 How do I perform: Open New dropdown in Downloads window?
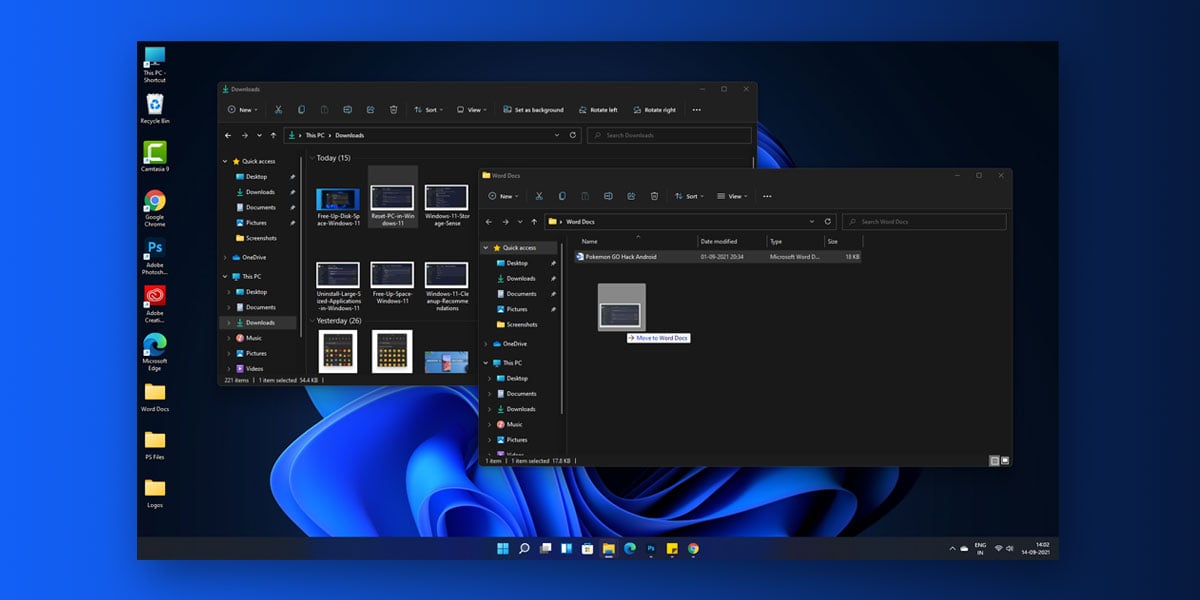coord(242,110)
